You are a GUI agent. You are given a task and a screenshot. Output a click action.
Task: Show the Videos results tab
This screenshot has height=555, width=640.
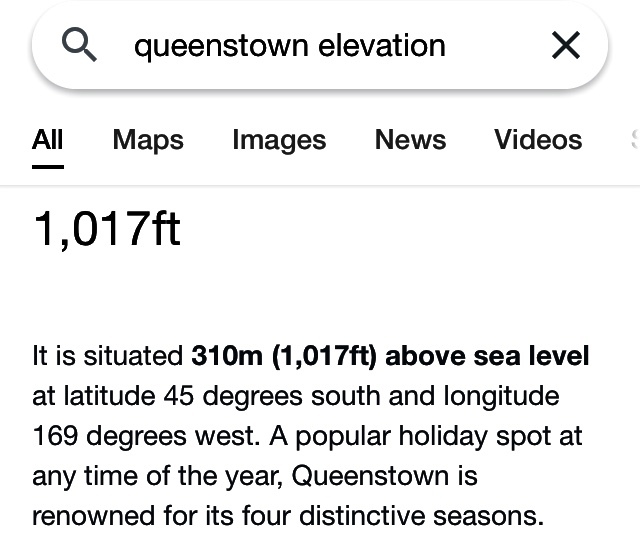pos(538,140)
